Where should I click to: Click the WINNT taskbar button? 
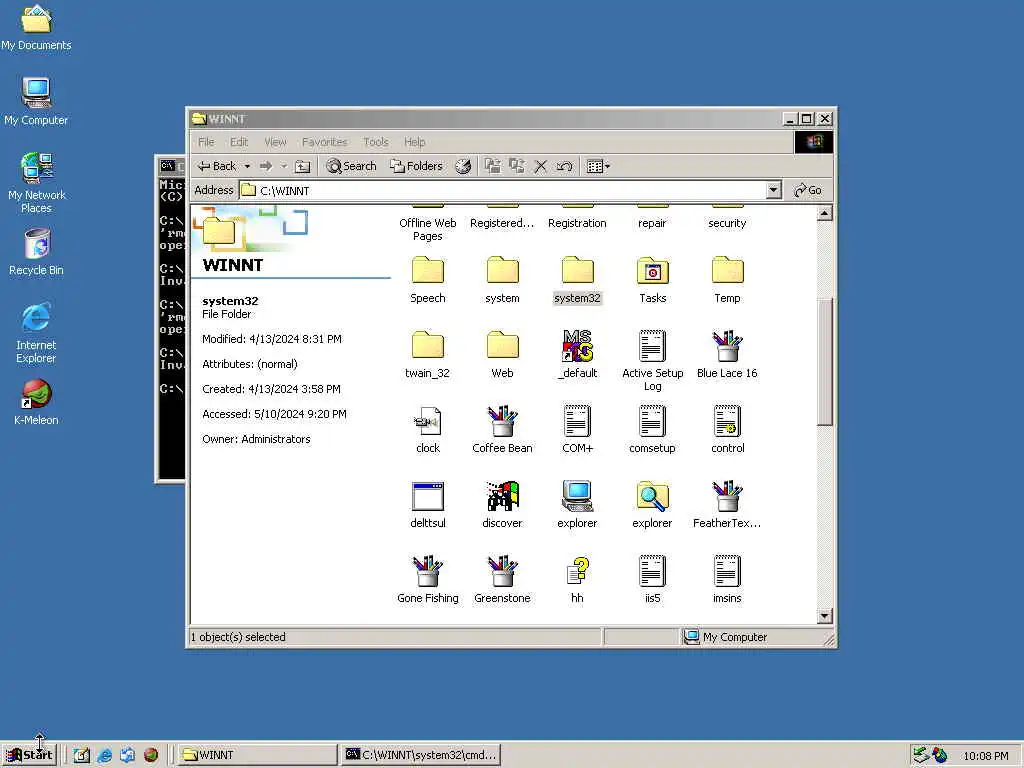257,754
